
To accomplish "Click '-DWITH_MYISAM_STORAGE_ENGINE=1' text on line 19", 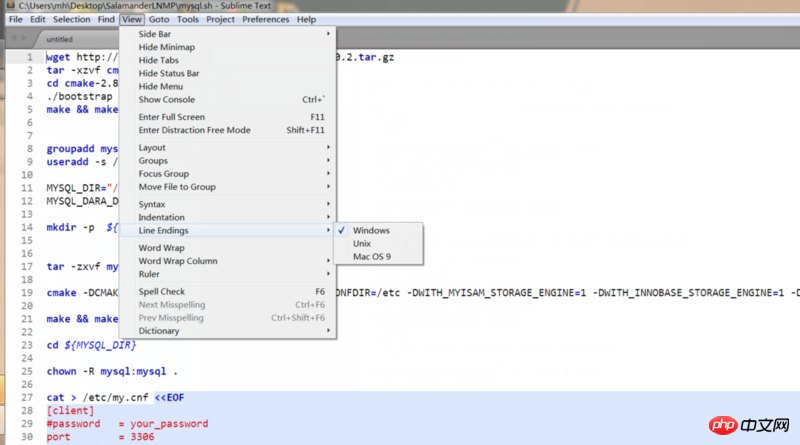I will 496,293.
